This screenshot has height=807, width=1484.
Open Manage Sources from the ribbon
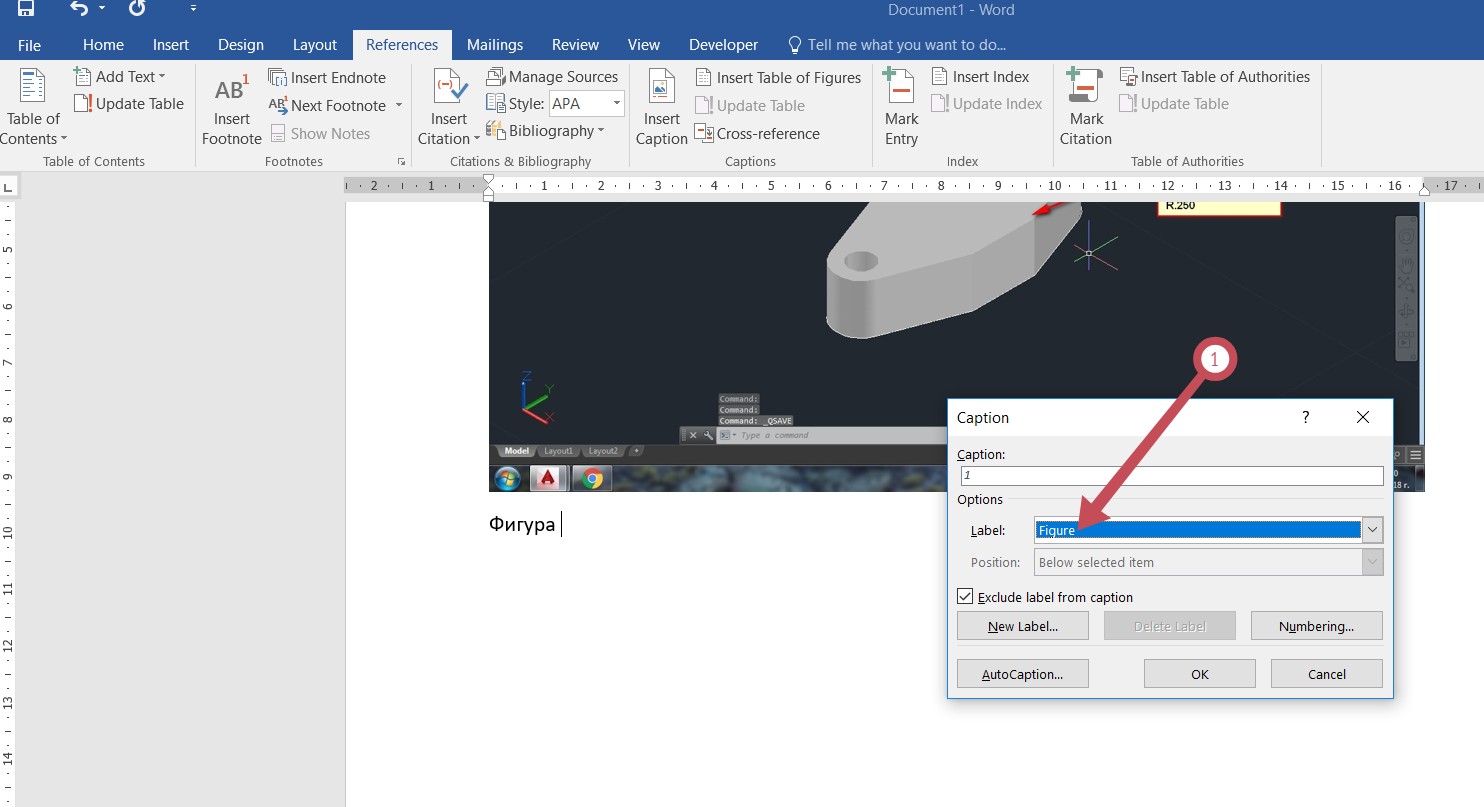(551, 77)
